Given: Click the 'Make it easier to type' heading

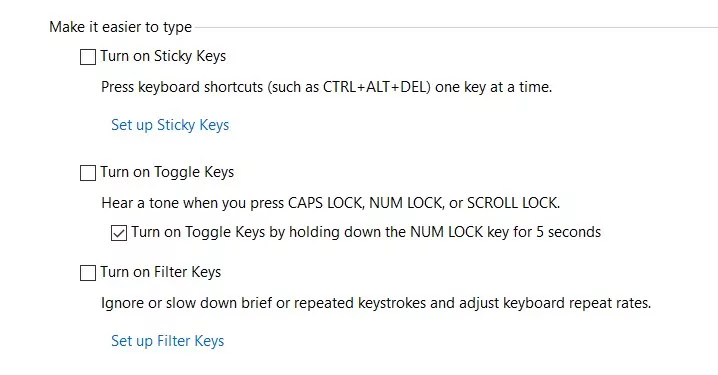Looking at the screenshot, I should point(120,27).
